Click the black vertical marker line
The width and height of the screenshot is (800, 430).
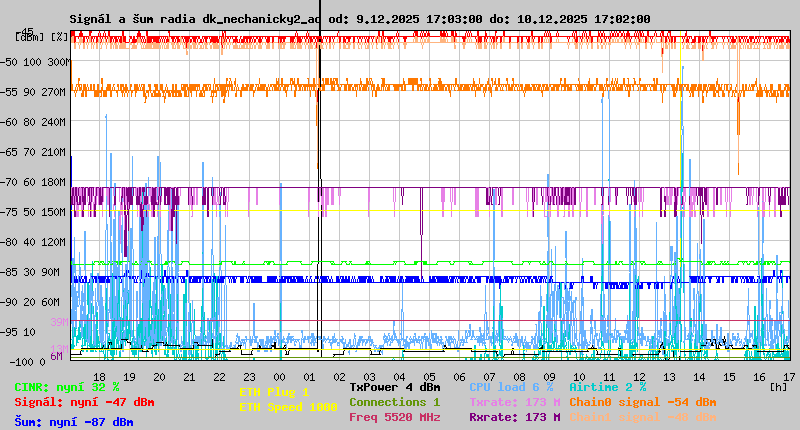(x=319, y=200)
